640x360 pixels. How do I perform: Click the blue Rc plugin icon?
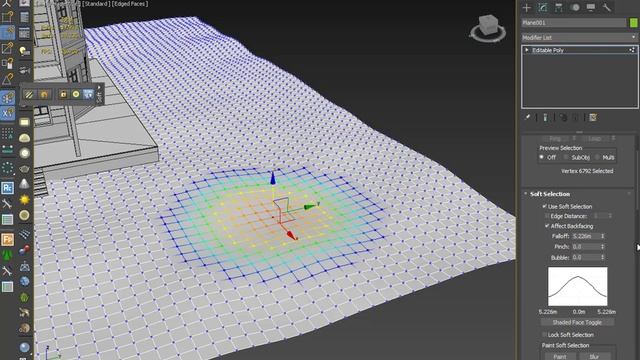click(7, 188)
